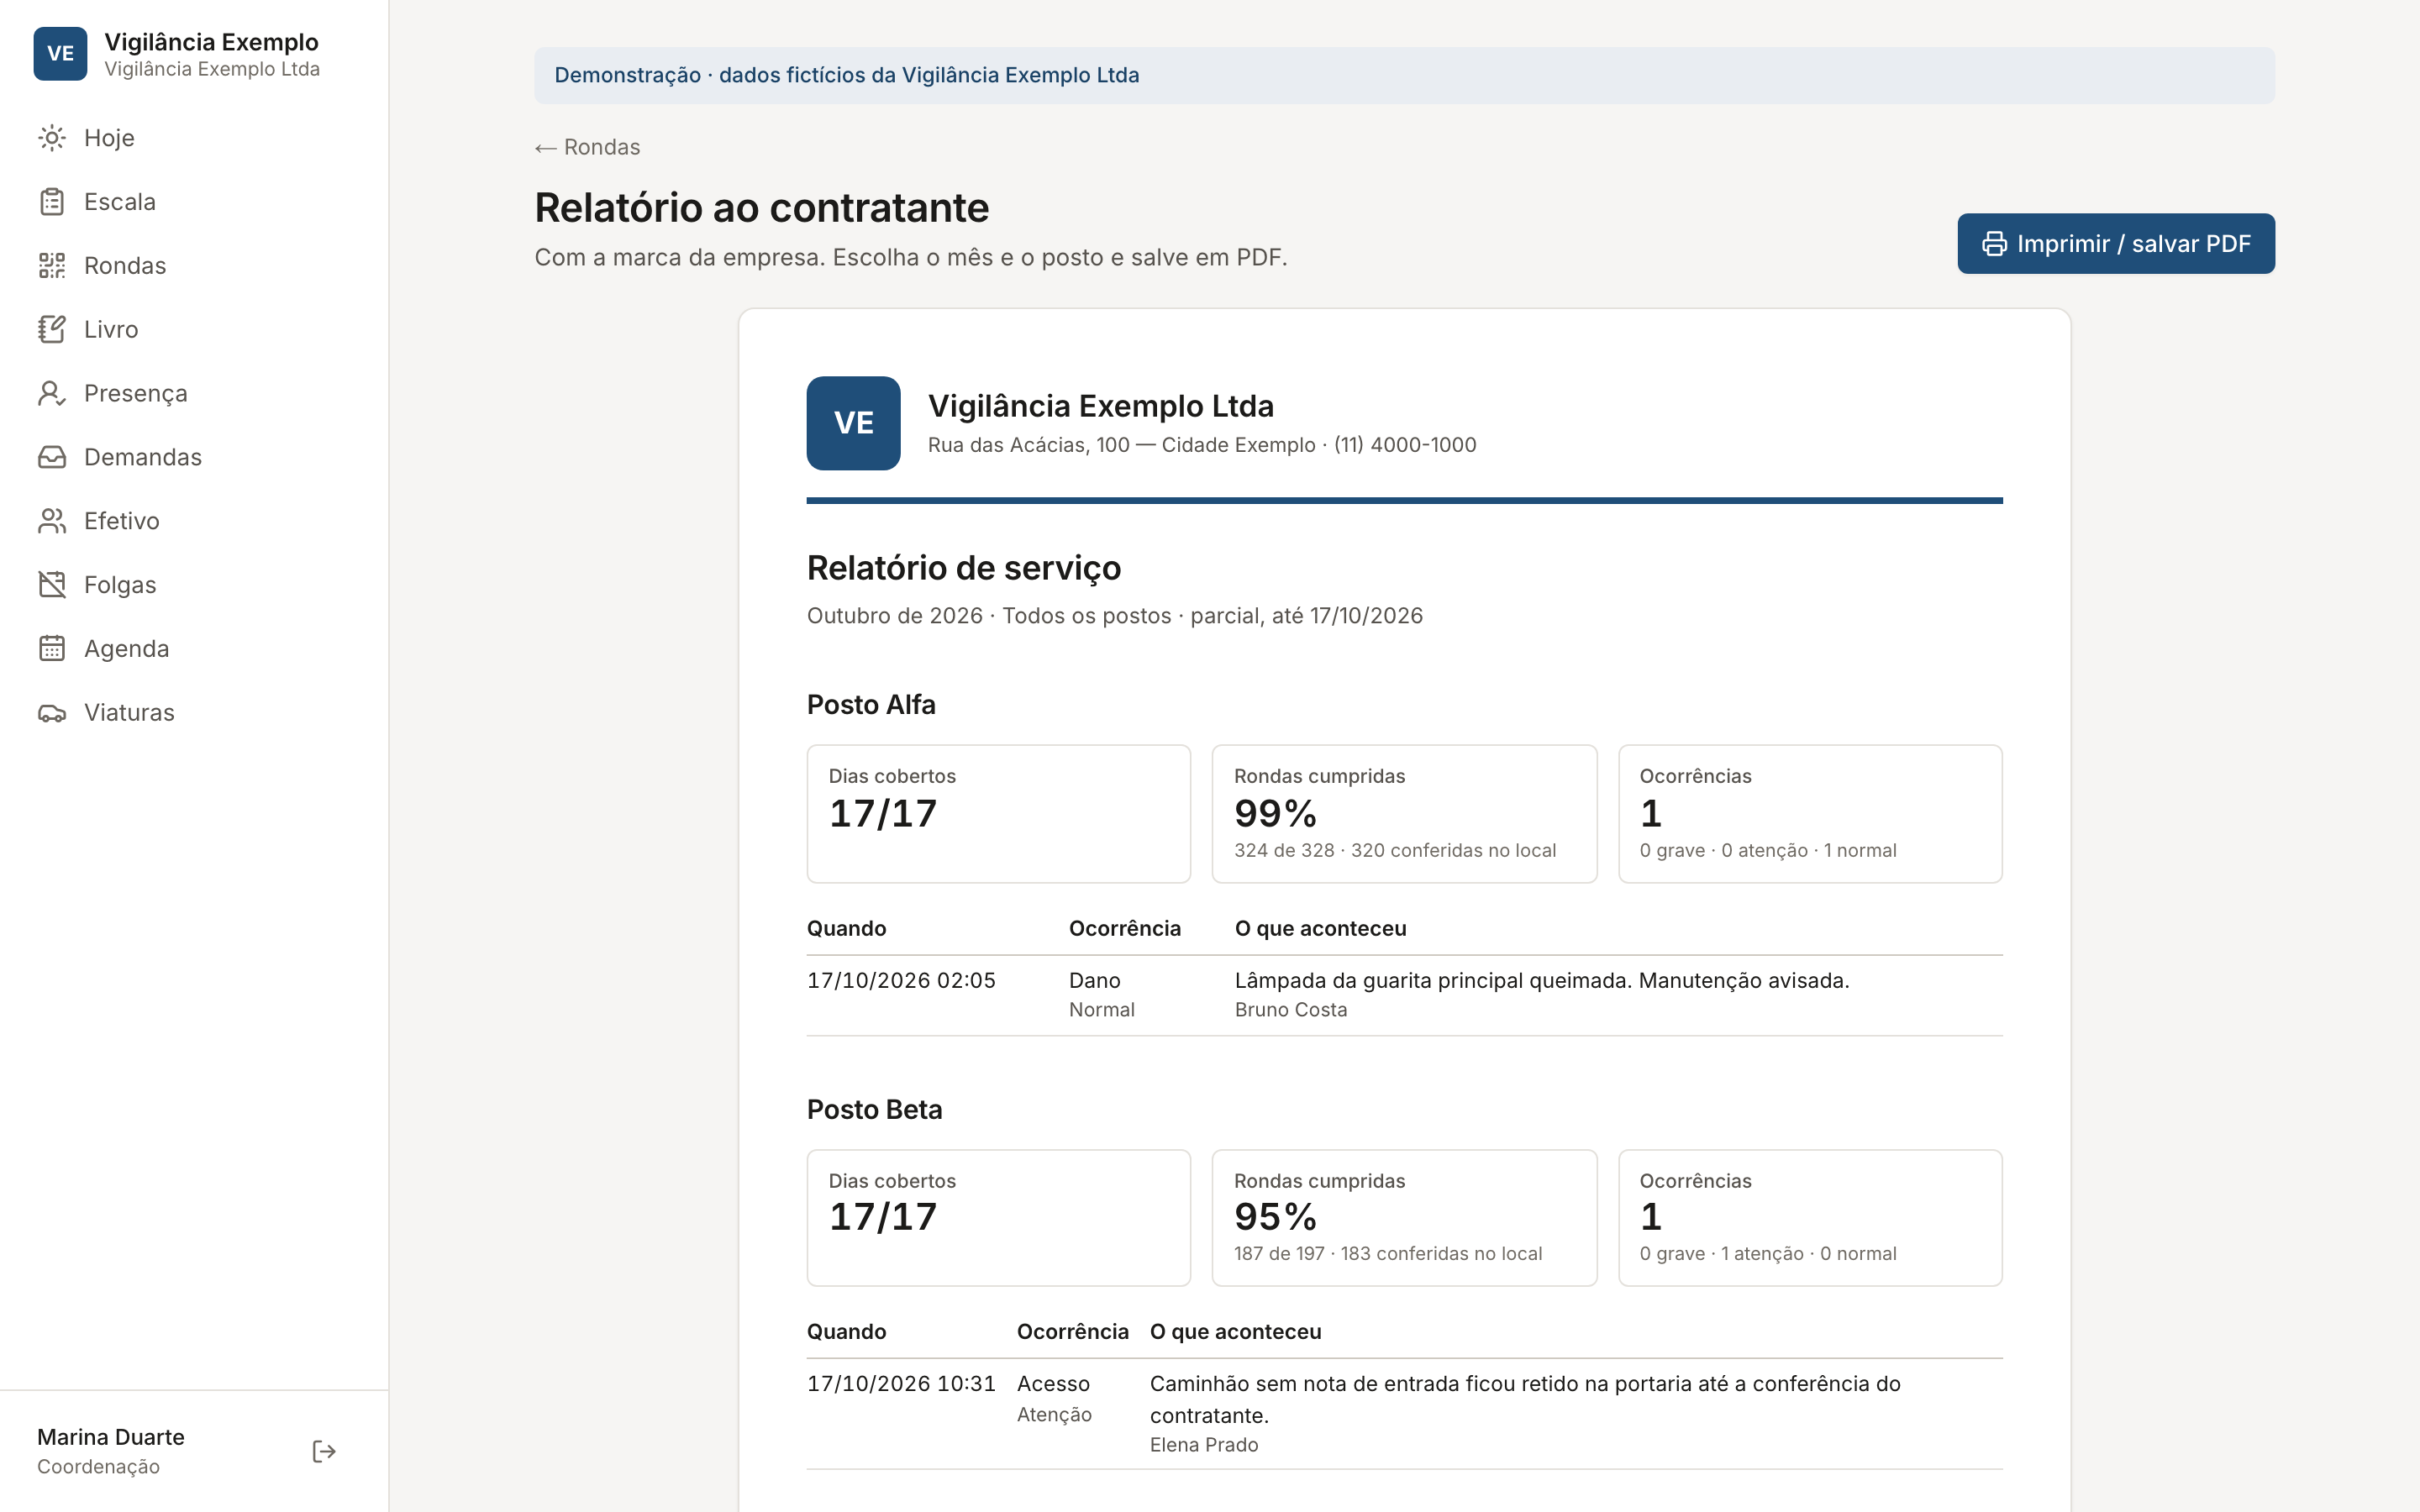The width and height of the screenshot is (2420, 1512).
Task: Go to the Demandas section
Action: [194, 457]
